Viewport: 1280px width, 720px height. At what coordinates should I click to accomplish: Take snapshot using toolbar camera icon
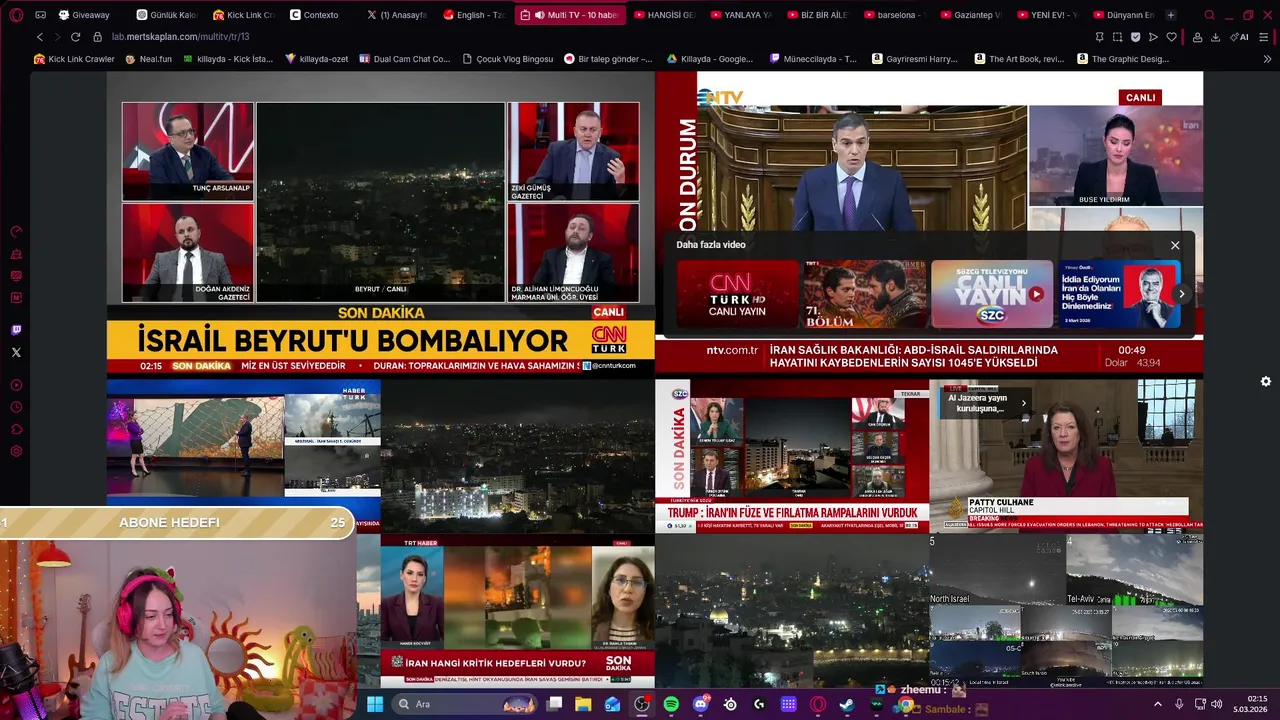1117,37
